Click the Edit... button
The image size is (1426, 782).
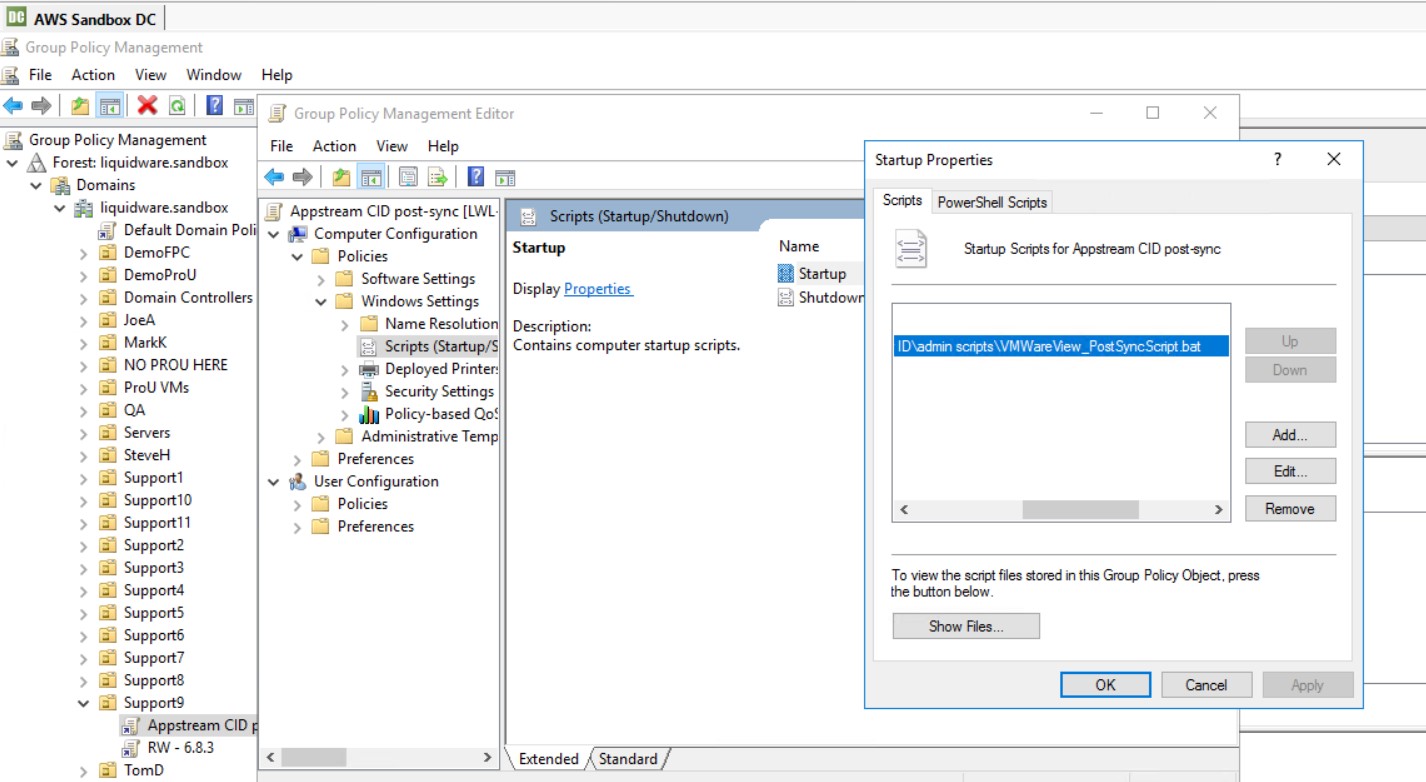pos(1290,472)
